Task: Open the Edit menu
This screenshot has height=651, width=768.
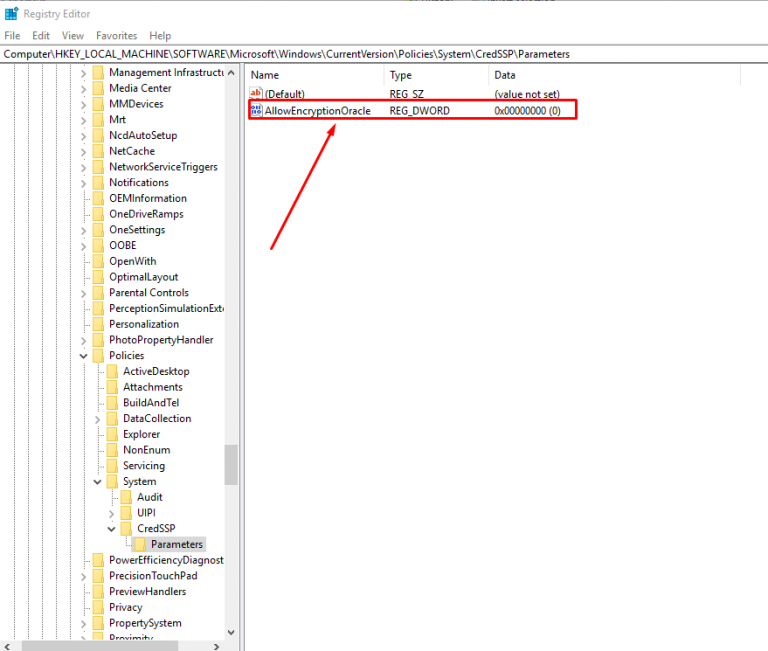Action: click(x=41, y=35)
